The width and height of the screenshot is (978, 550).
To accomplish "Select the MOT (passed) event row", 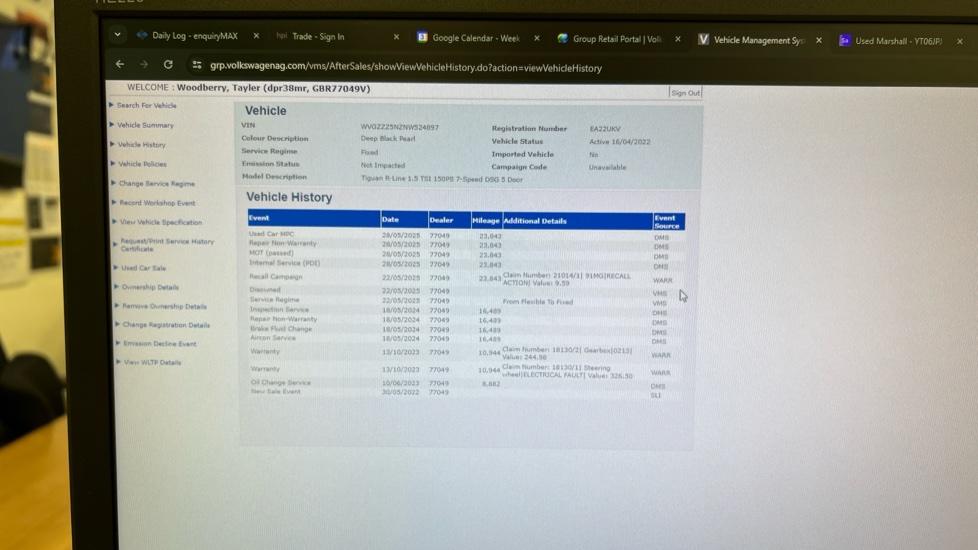I will 466,254.
